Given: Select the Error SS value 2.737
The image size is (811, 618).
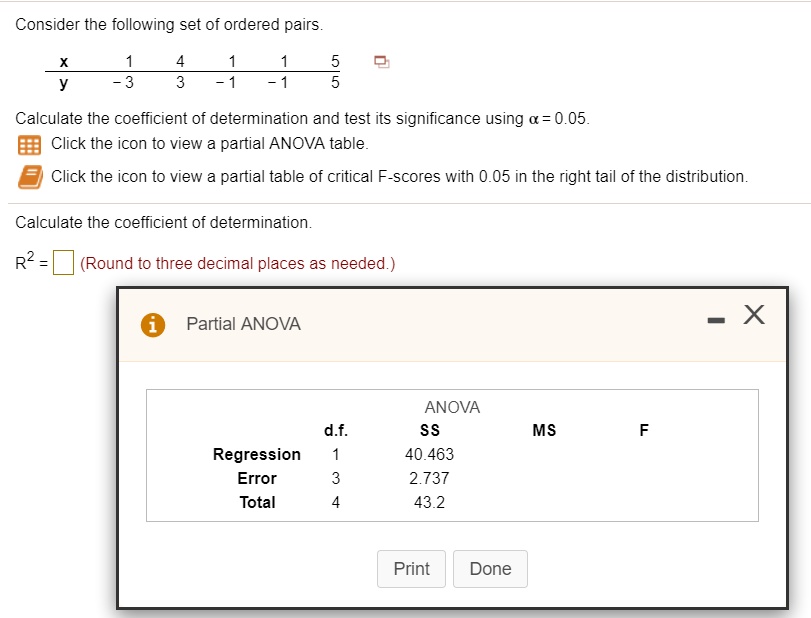Looking at the screenshot, I should pos(430,478).
